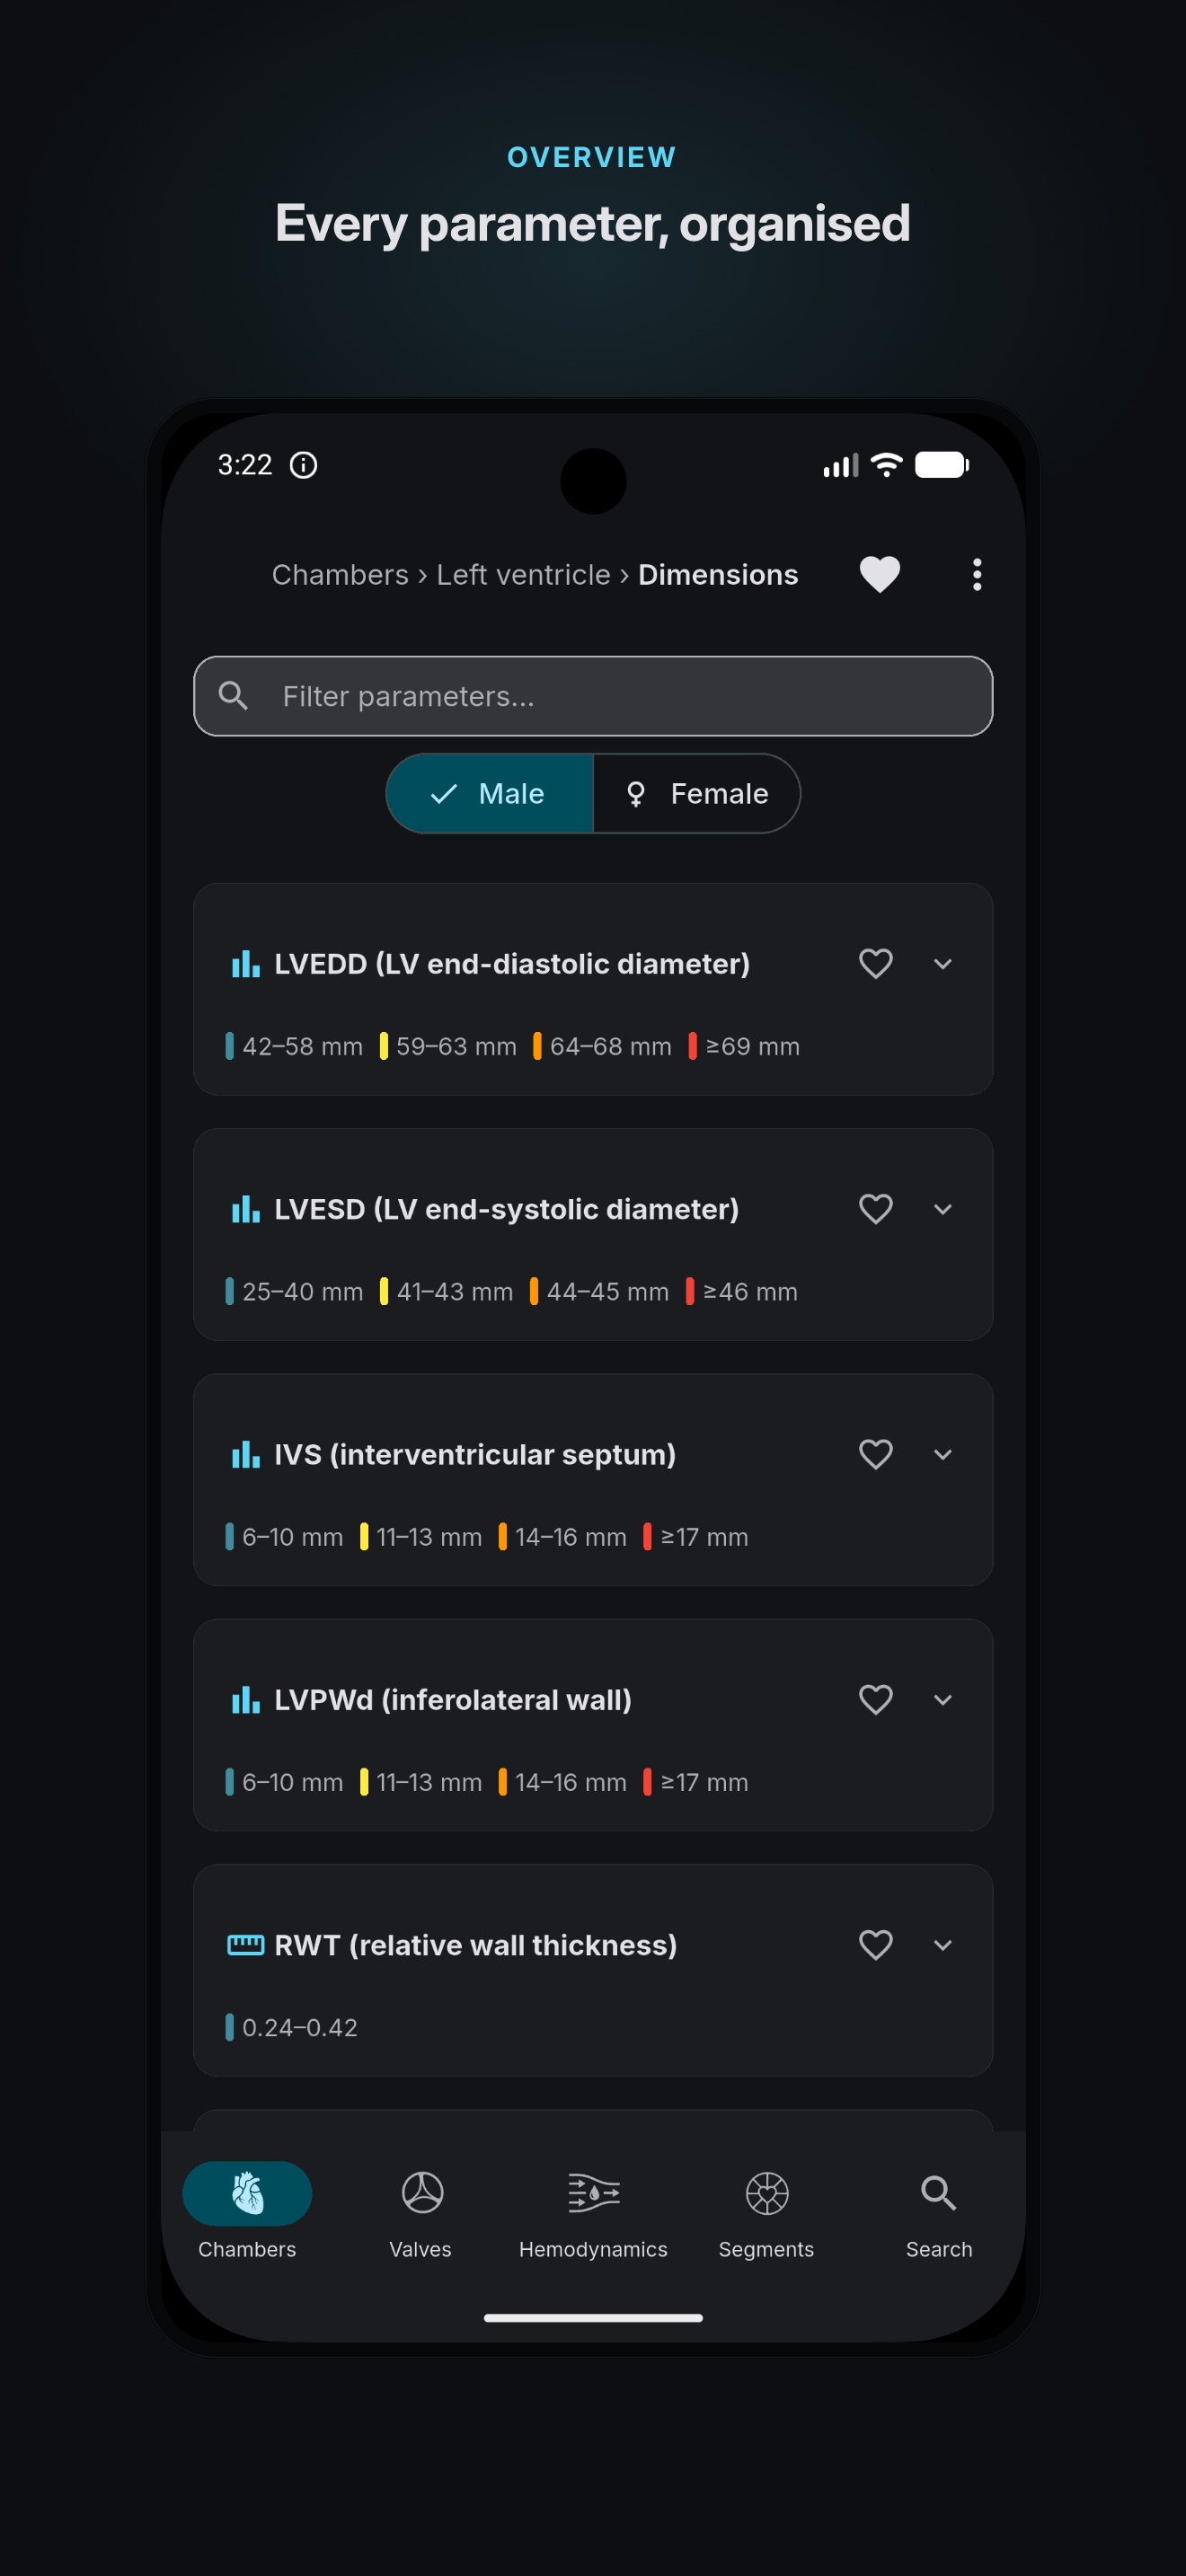The height and width of the screenshot is (2576, 1186).
Task: Tap the filled heart favorites icon in header
Action: [880, 575]
